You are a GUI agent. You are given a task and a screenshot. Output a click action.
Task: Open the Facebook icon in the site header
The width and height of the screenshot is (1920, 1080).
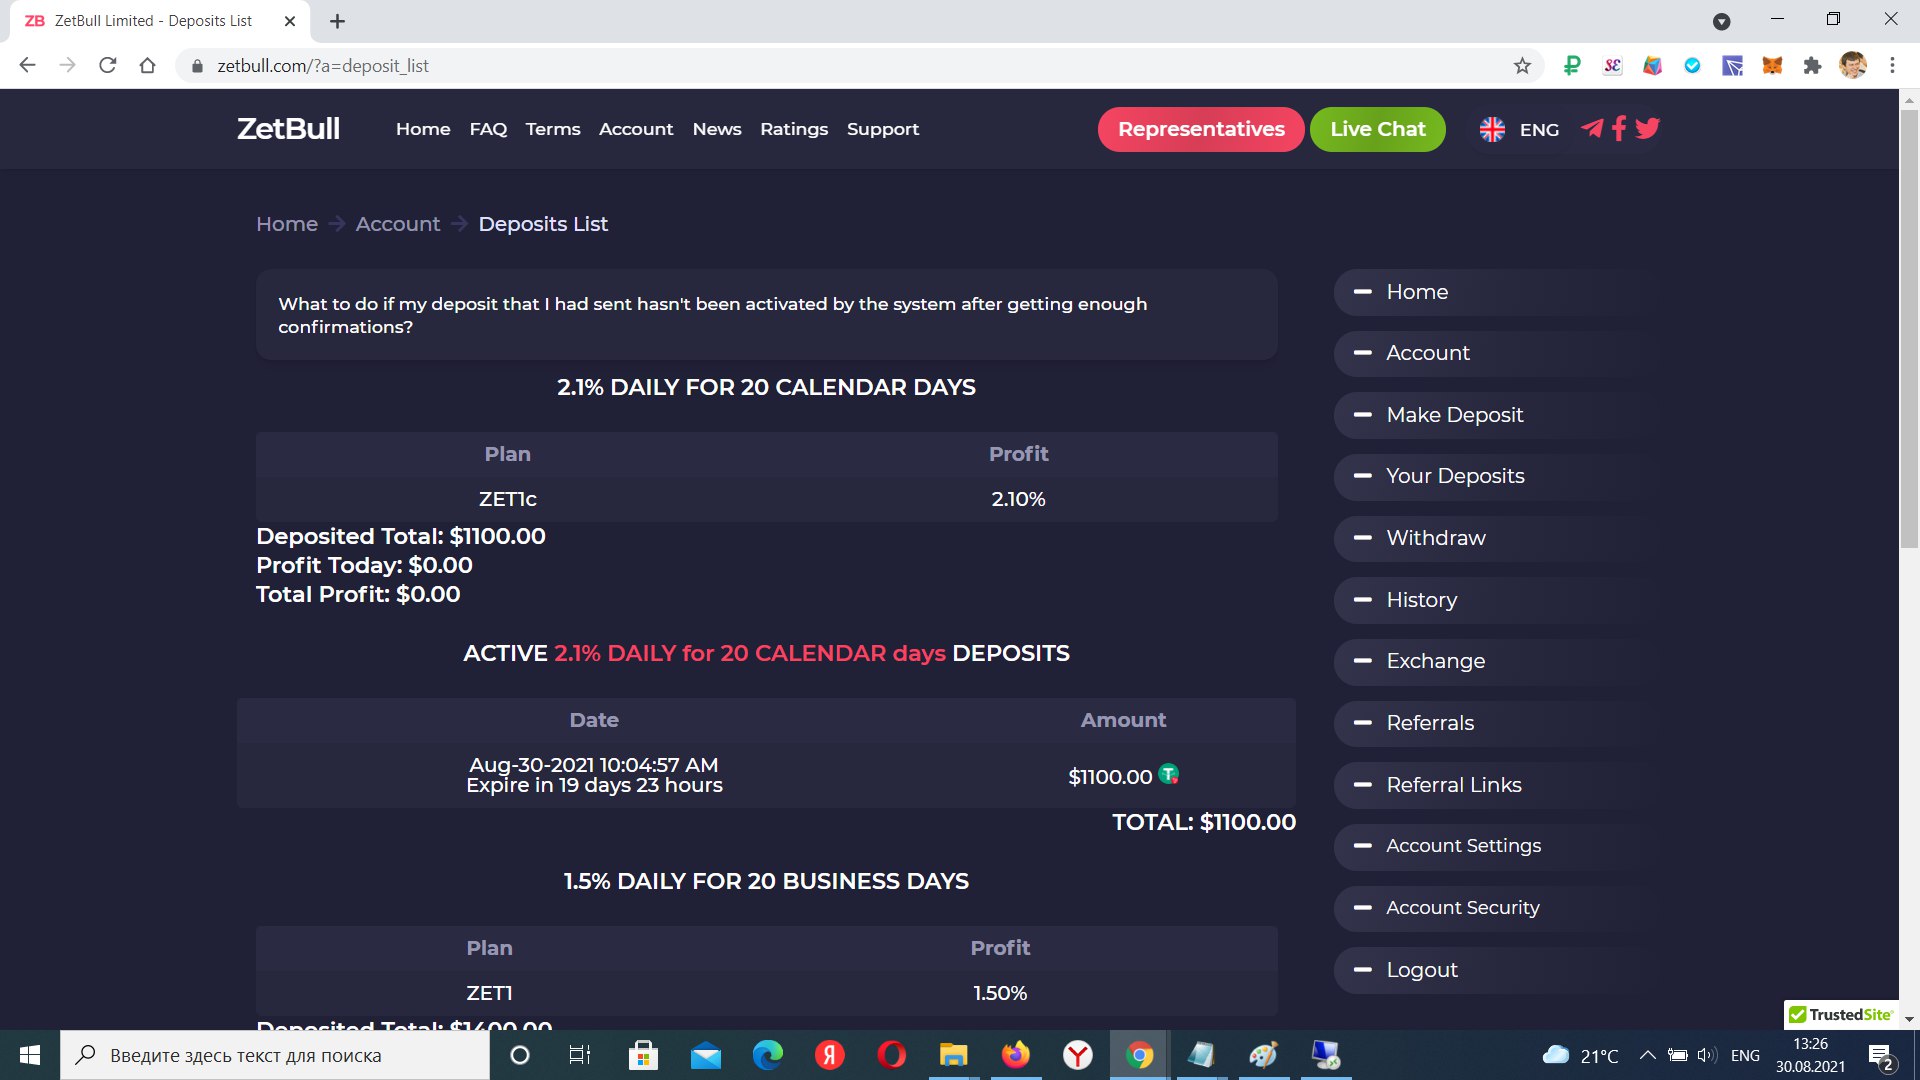pos(1619,128)
